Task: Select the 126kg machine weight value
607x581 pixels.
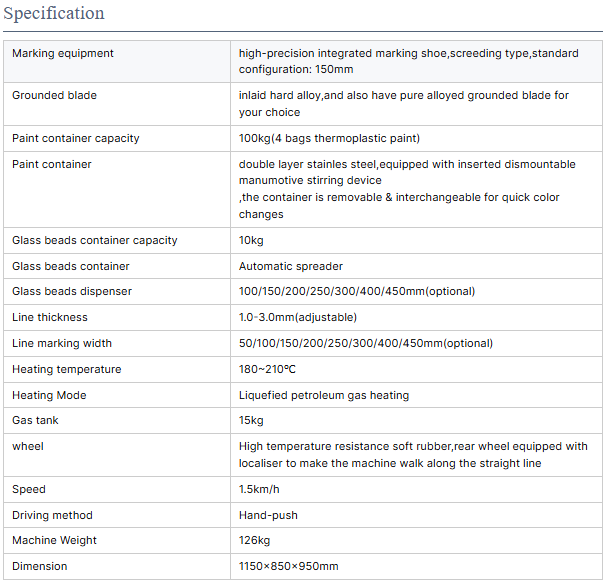Action: (x=255, y=540)
